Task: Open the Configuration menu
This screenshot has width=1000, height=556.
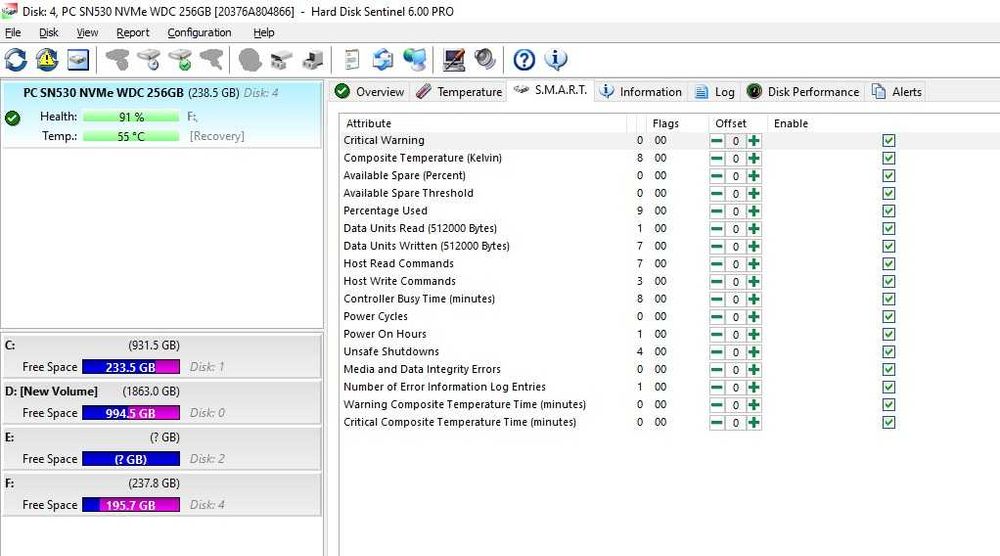Action: pyautogui.click(x=199, y=33)
